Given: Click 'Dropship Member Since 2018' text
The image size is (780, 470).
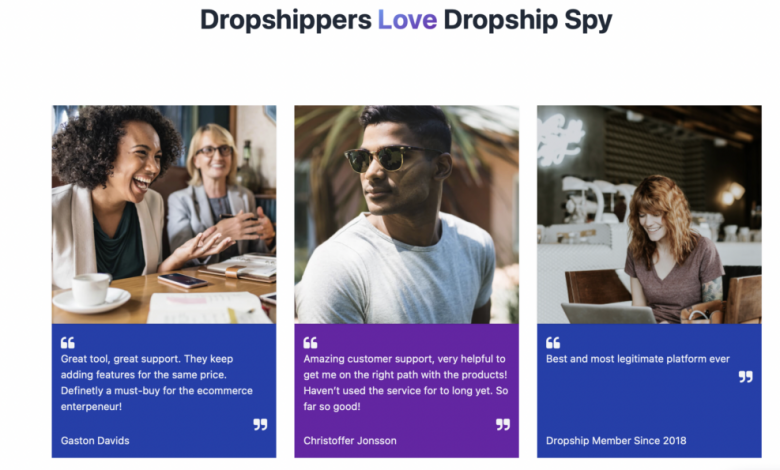Looking at the screenshot, I should [616, 441].
